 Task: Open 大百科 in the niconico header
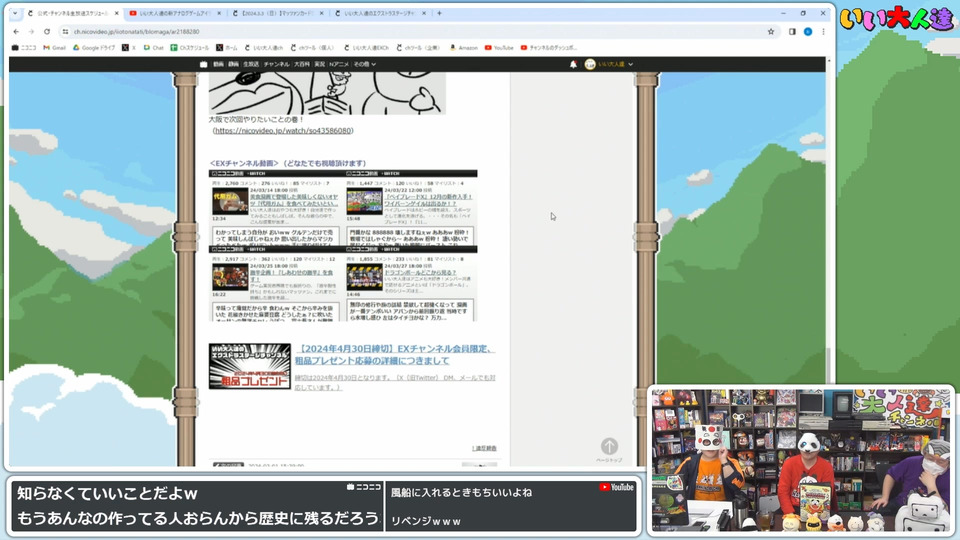click(301, 64)
